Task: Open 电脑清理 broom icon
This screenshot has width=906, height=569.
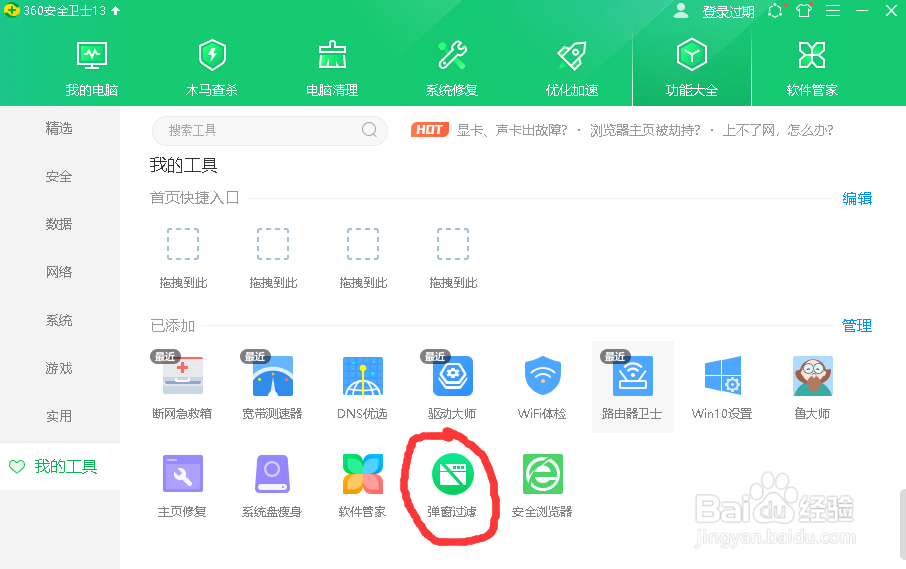Action: (x=332, y=55)
